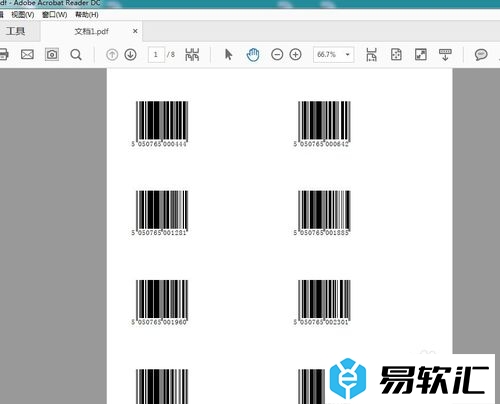Click barcode labeled 5 030765 002301
Viewport: 500px width, 404px height.
(x=323, y=302)
